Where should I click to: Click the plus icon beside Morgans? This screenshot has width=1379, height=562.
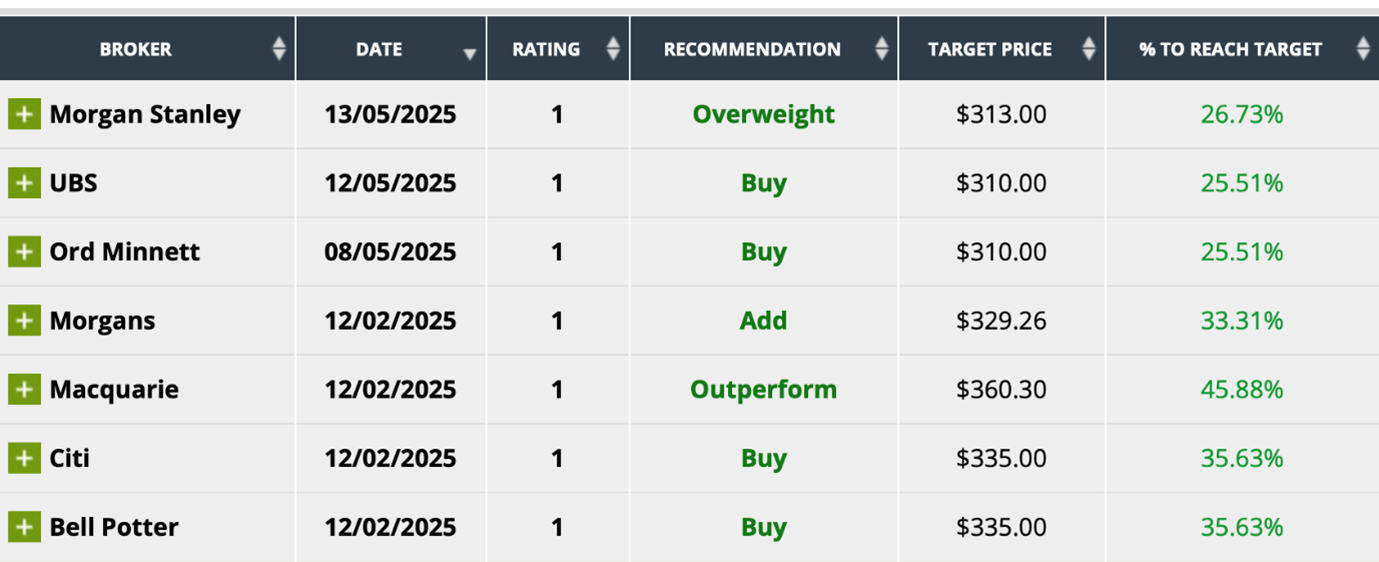click(x=24, y=321)
